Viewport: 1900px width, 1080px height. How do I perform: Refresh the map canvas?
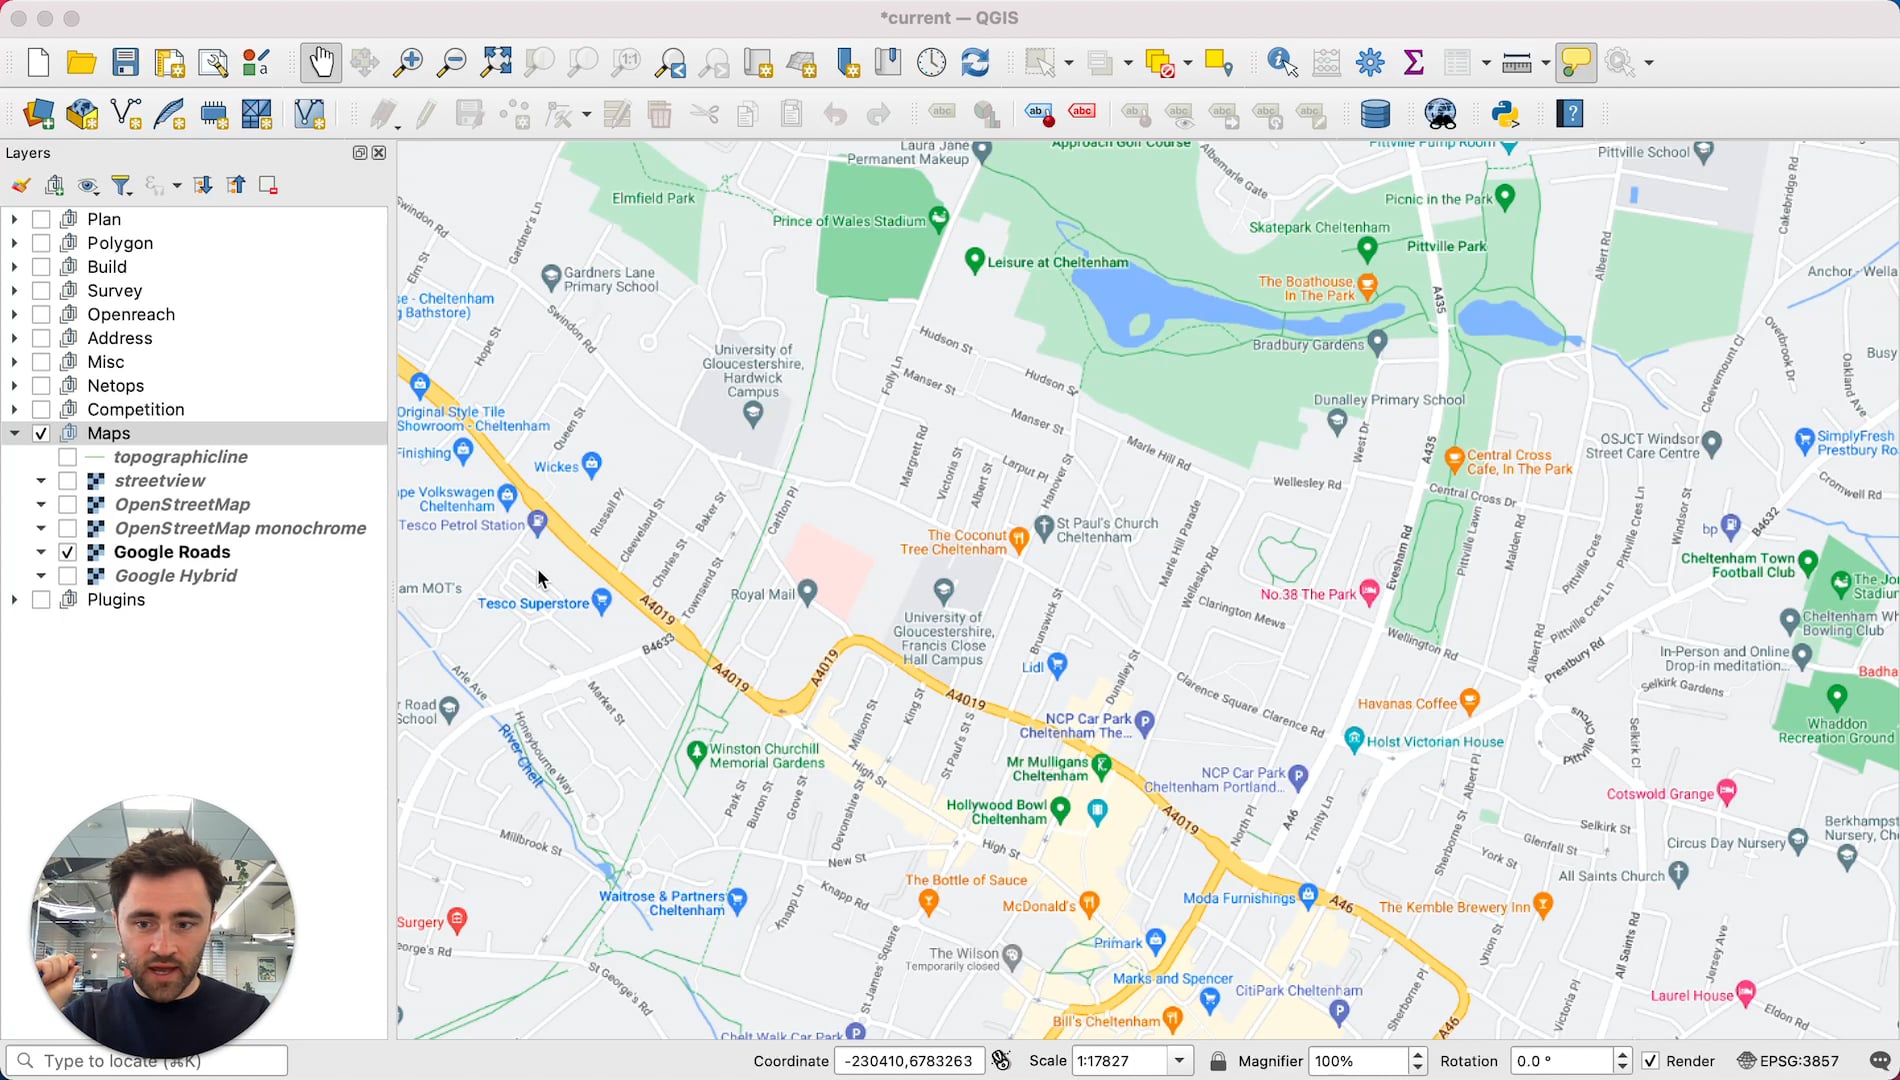975,62
